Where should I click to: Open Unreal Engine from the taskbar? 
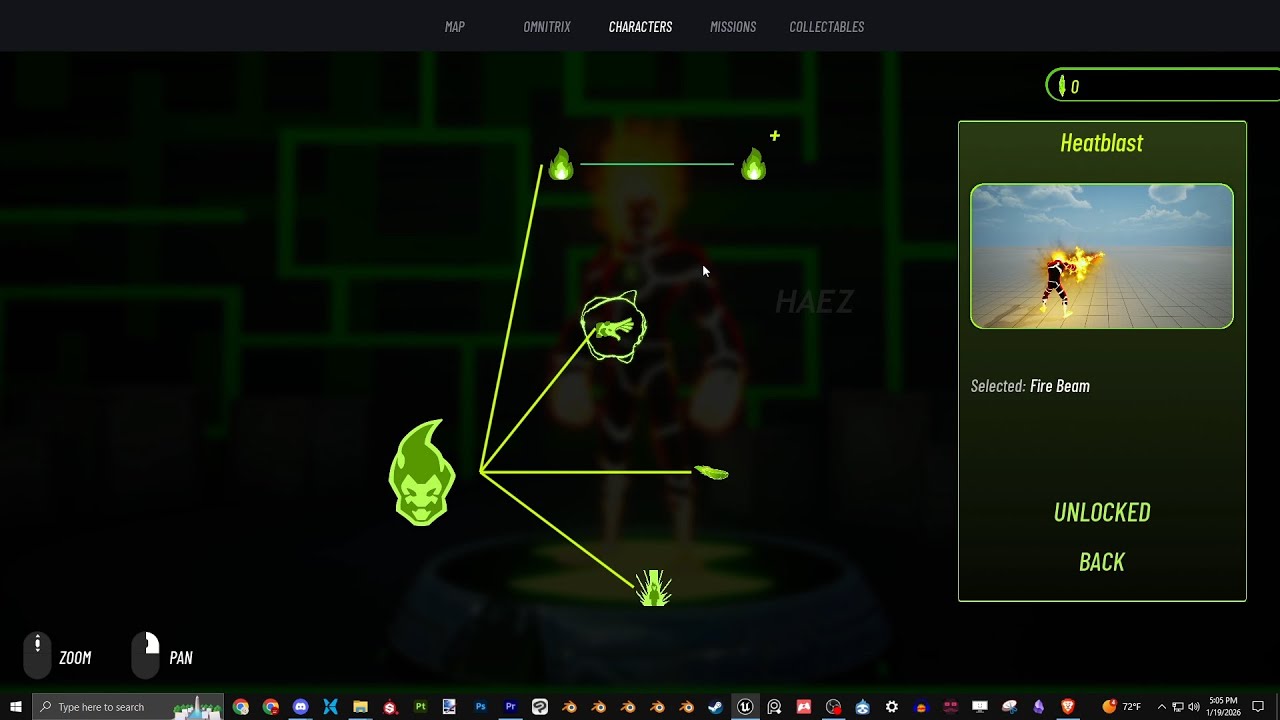(x=745, y=707)
